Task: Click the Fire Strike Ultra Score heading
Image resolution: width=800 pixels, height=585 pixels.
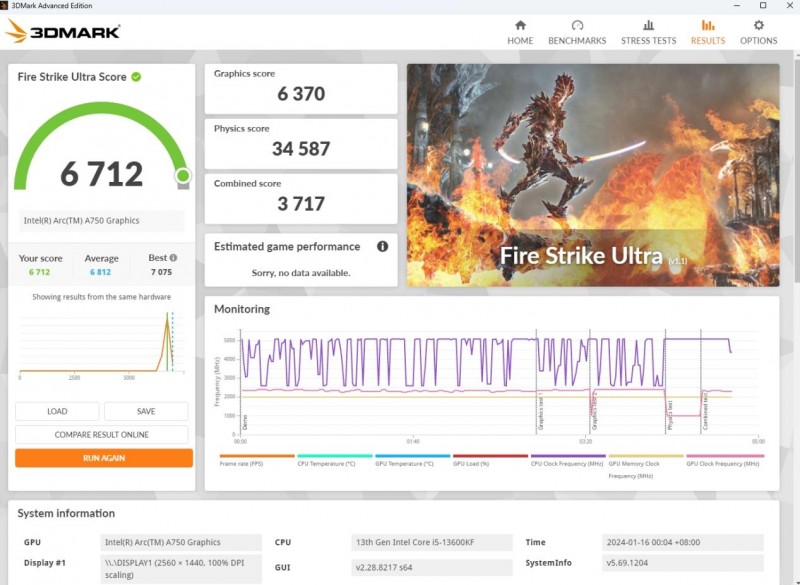Action: pyautogui.click(x=72, y=77)
